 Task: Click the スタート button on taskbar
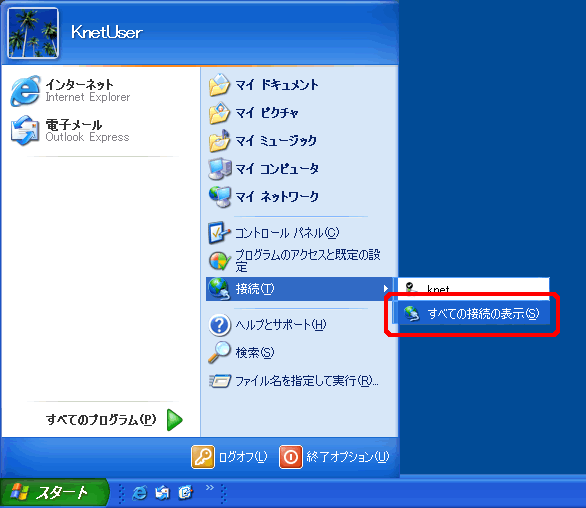(54, 493)
